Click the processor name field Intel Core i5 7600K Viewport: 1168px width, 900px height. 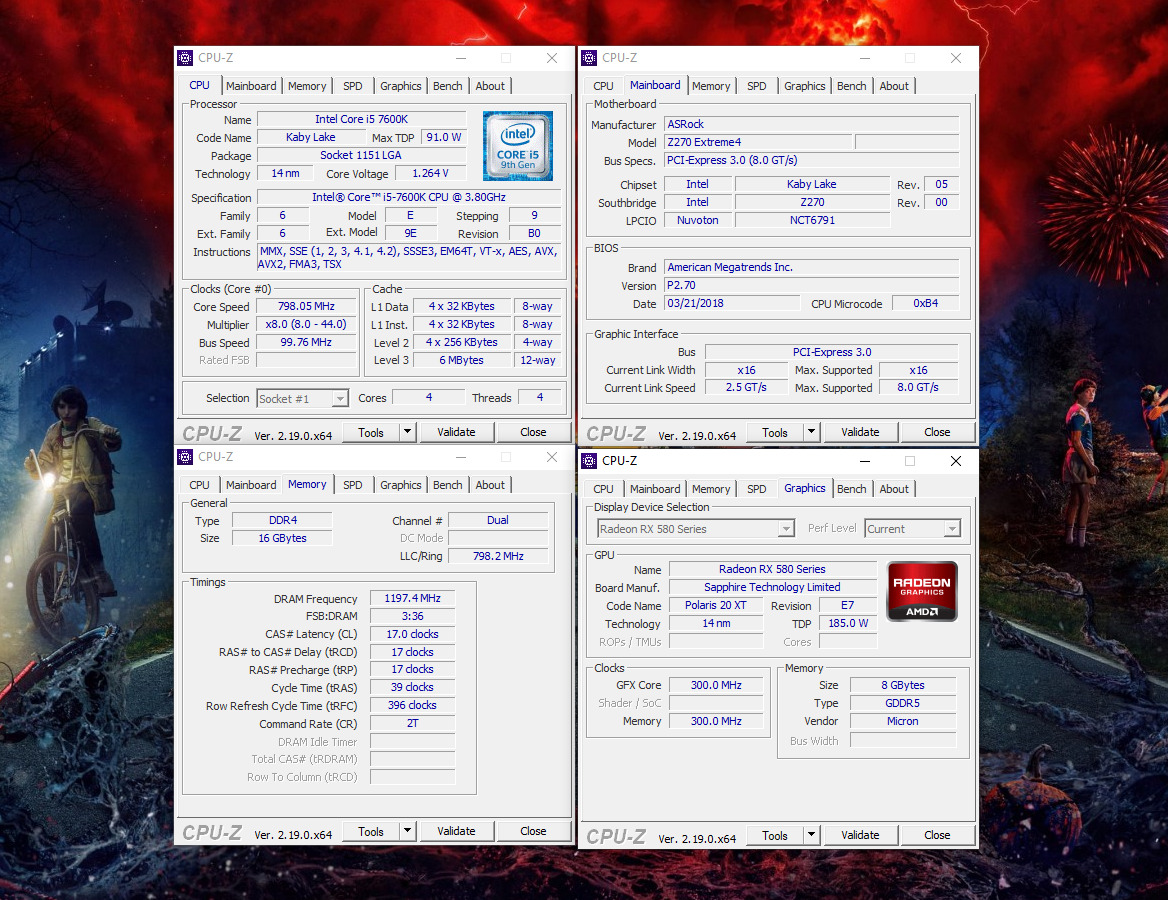[x=361, y=119]
